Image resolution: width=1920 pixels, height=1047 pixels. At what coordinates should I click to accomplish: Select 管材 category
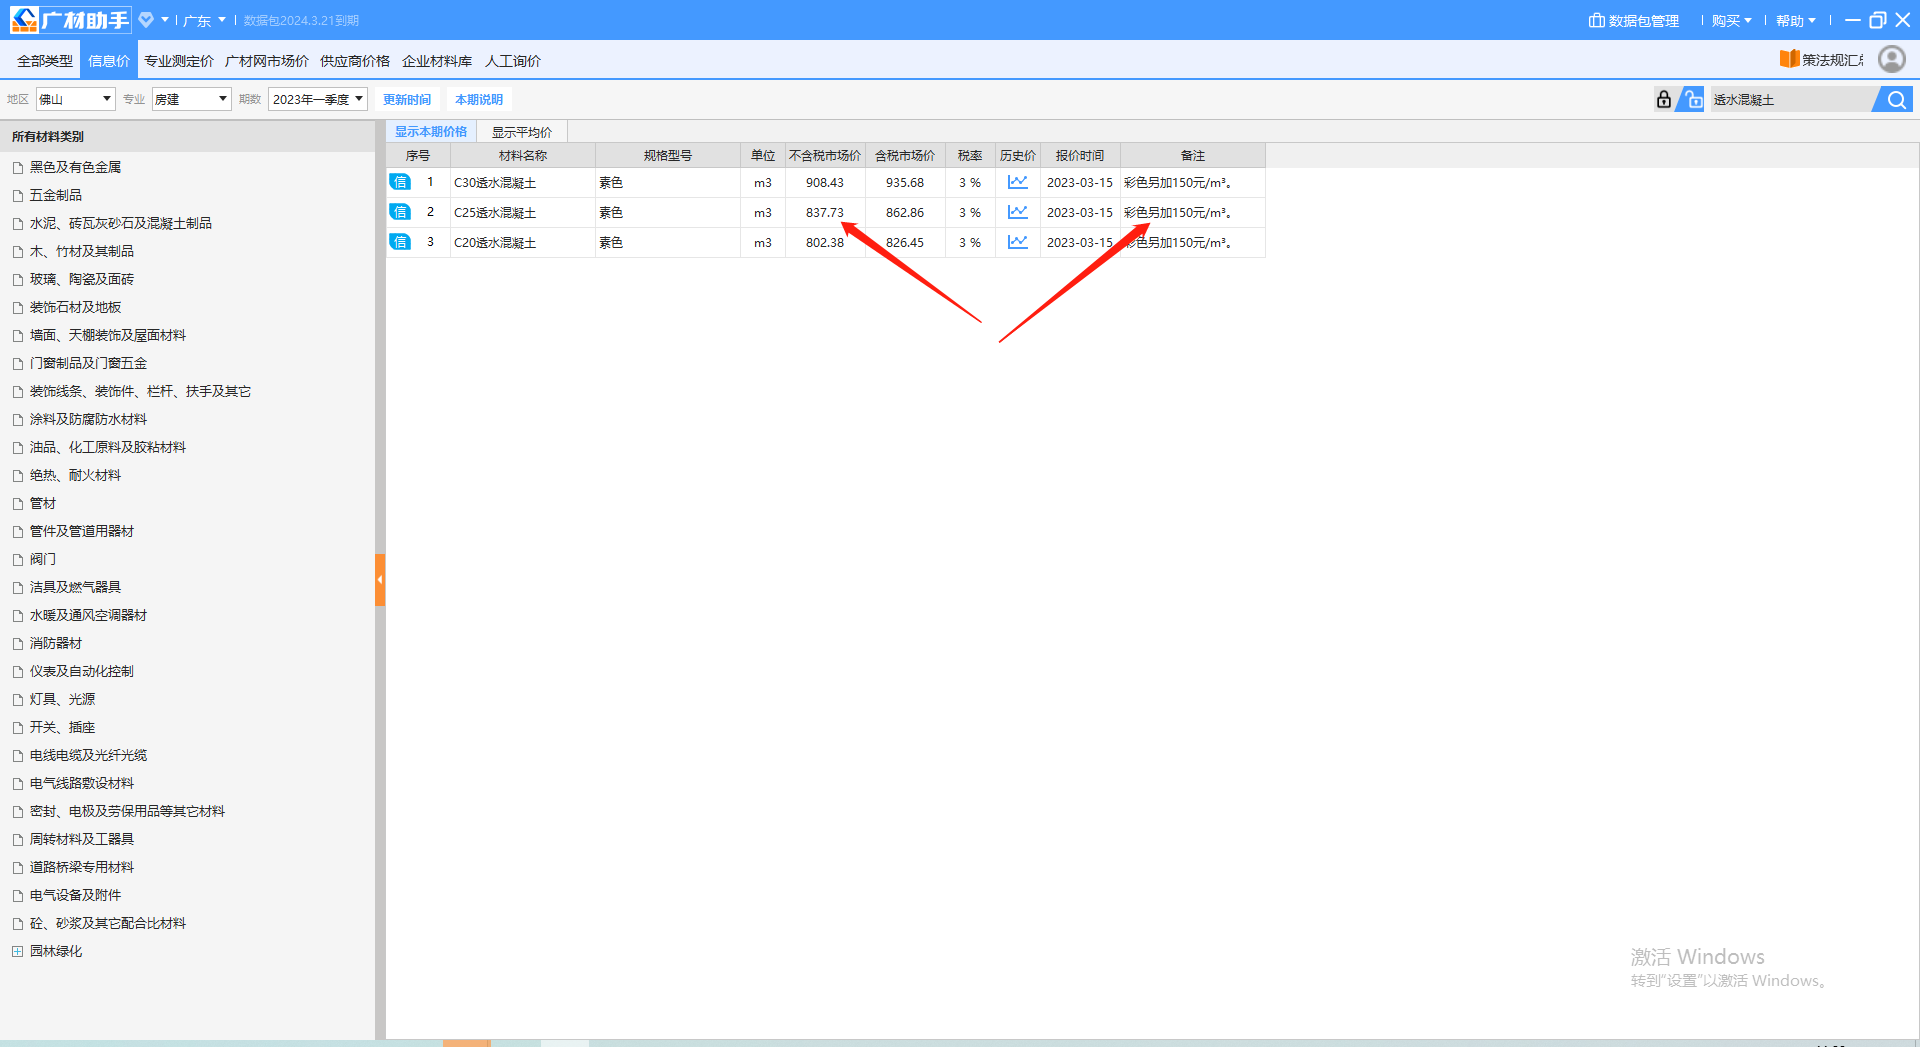click(43, 503)
